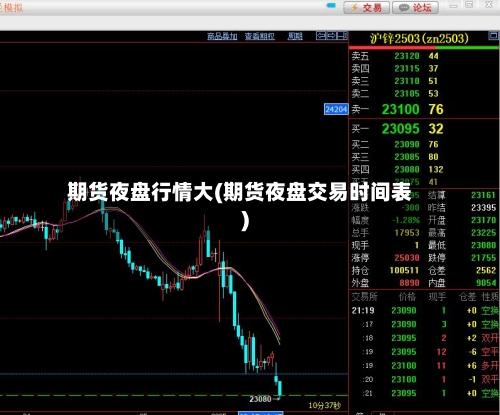The width and height of the screenshot is (500, 415).
Task: Click the left-arrow chart navigation icon
Action: (x=321, y=35)
